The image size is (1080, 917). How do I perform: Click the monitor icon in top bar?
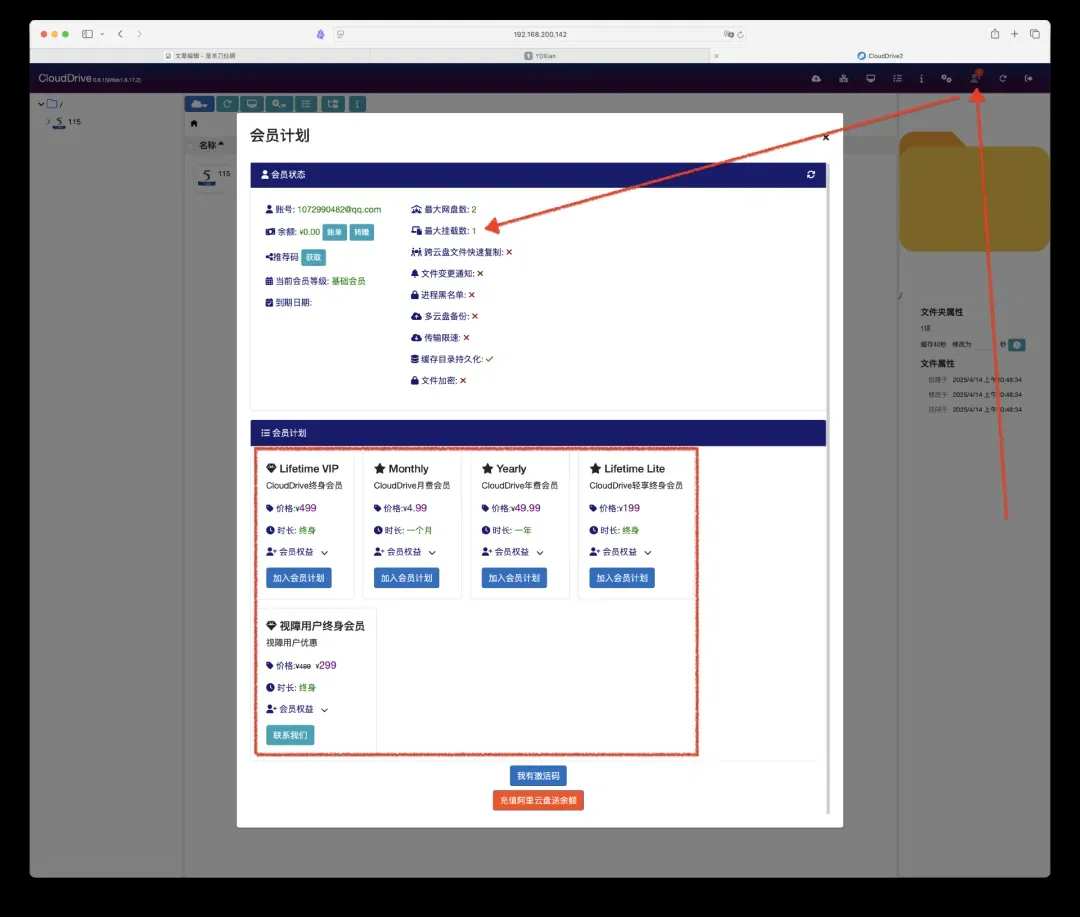pos(870,79)
